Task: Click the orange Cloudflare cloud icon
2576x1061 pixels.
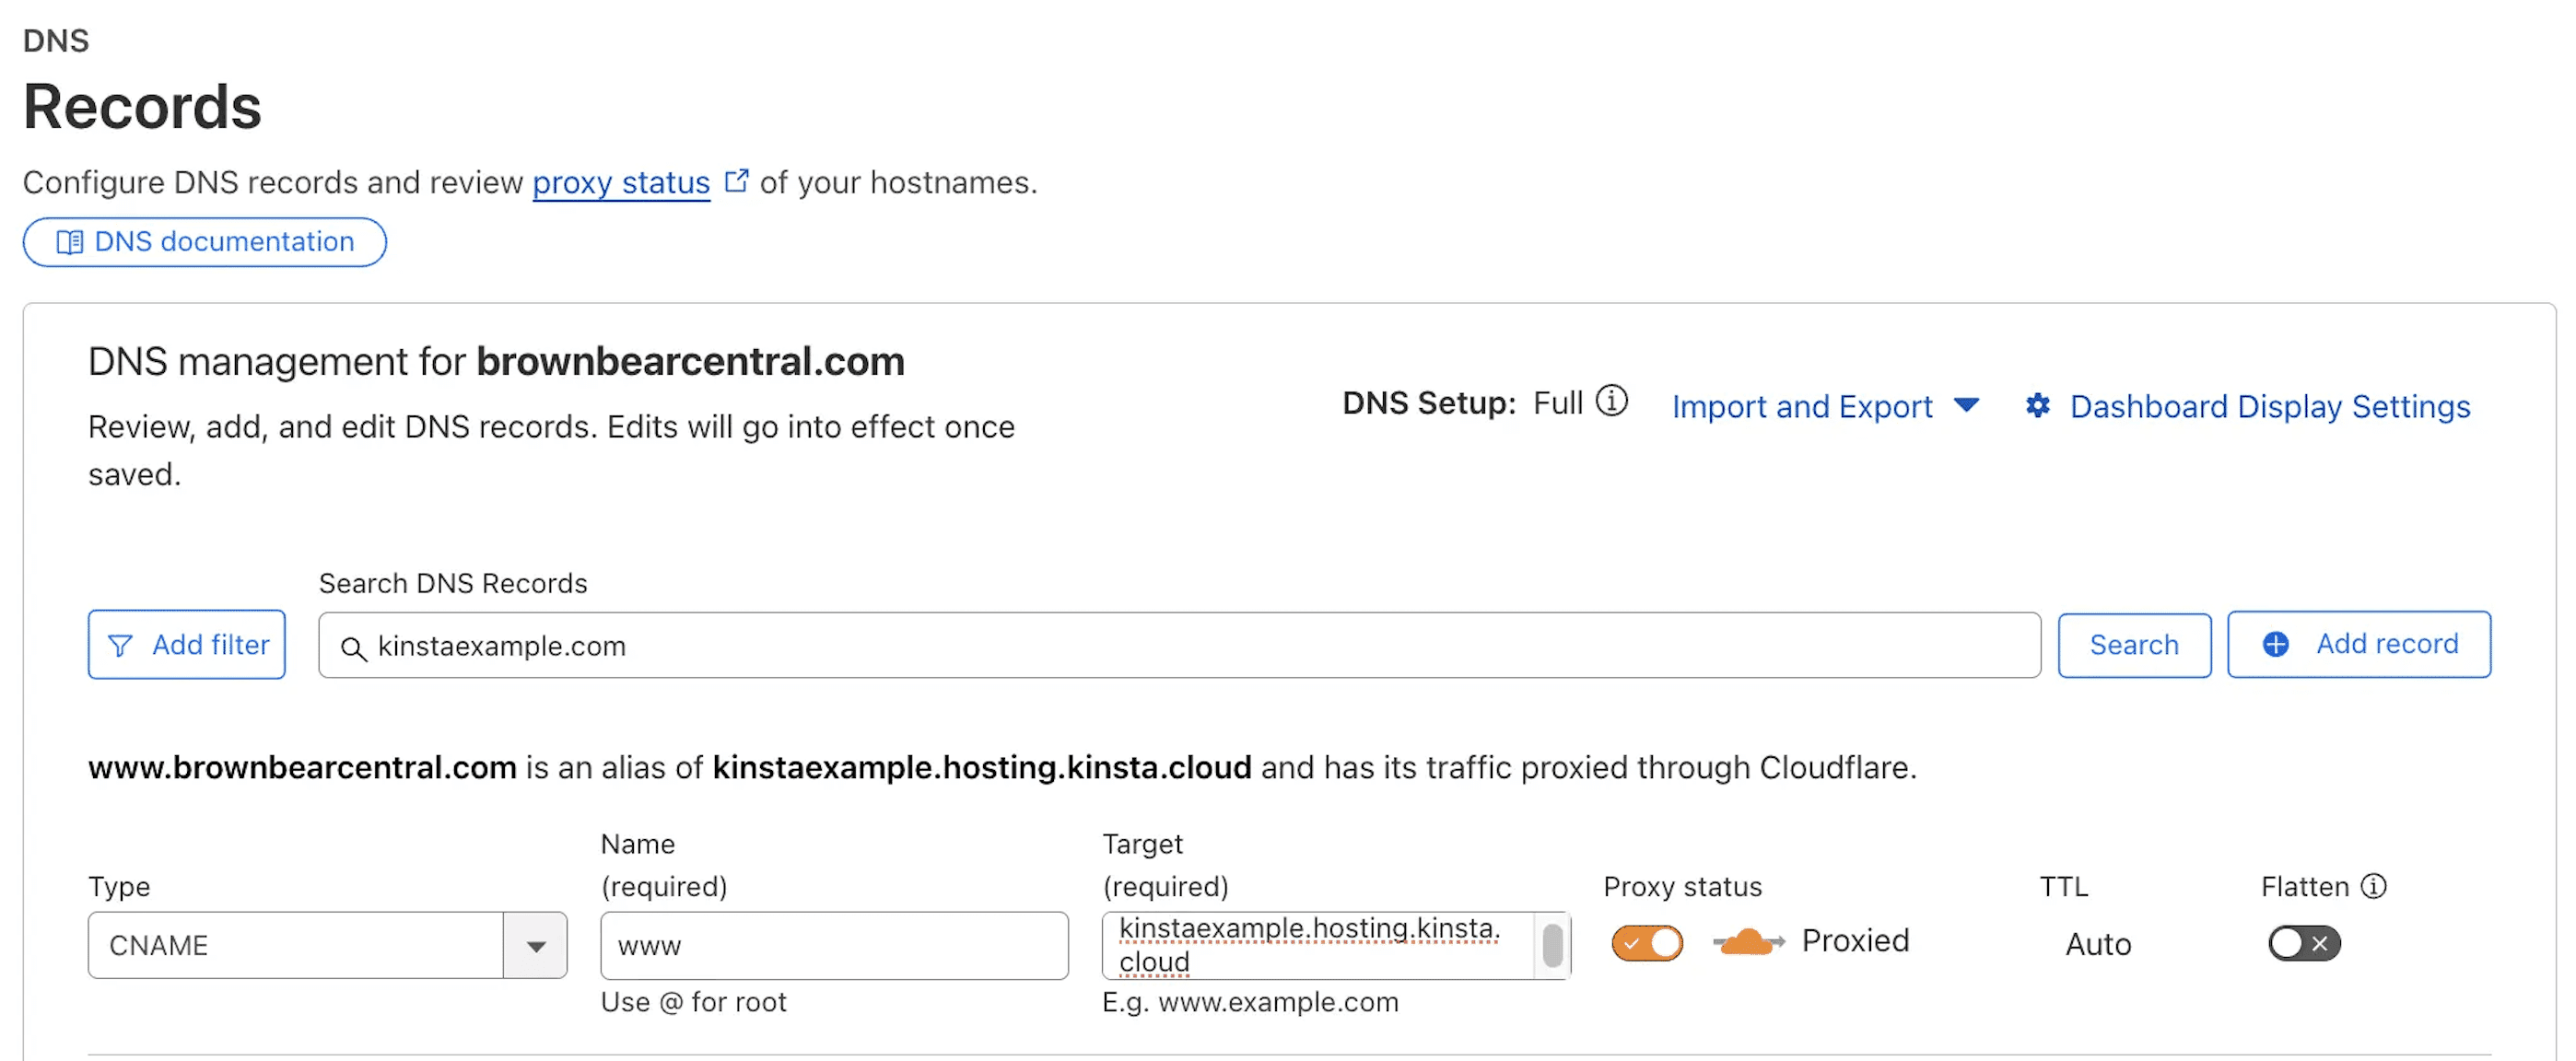Action: coord(1748,941)
